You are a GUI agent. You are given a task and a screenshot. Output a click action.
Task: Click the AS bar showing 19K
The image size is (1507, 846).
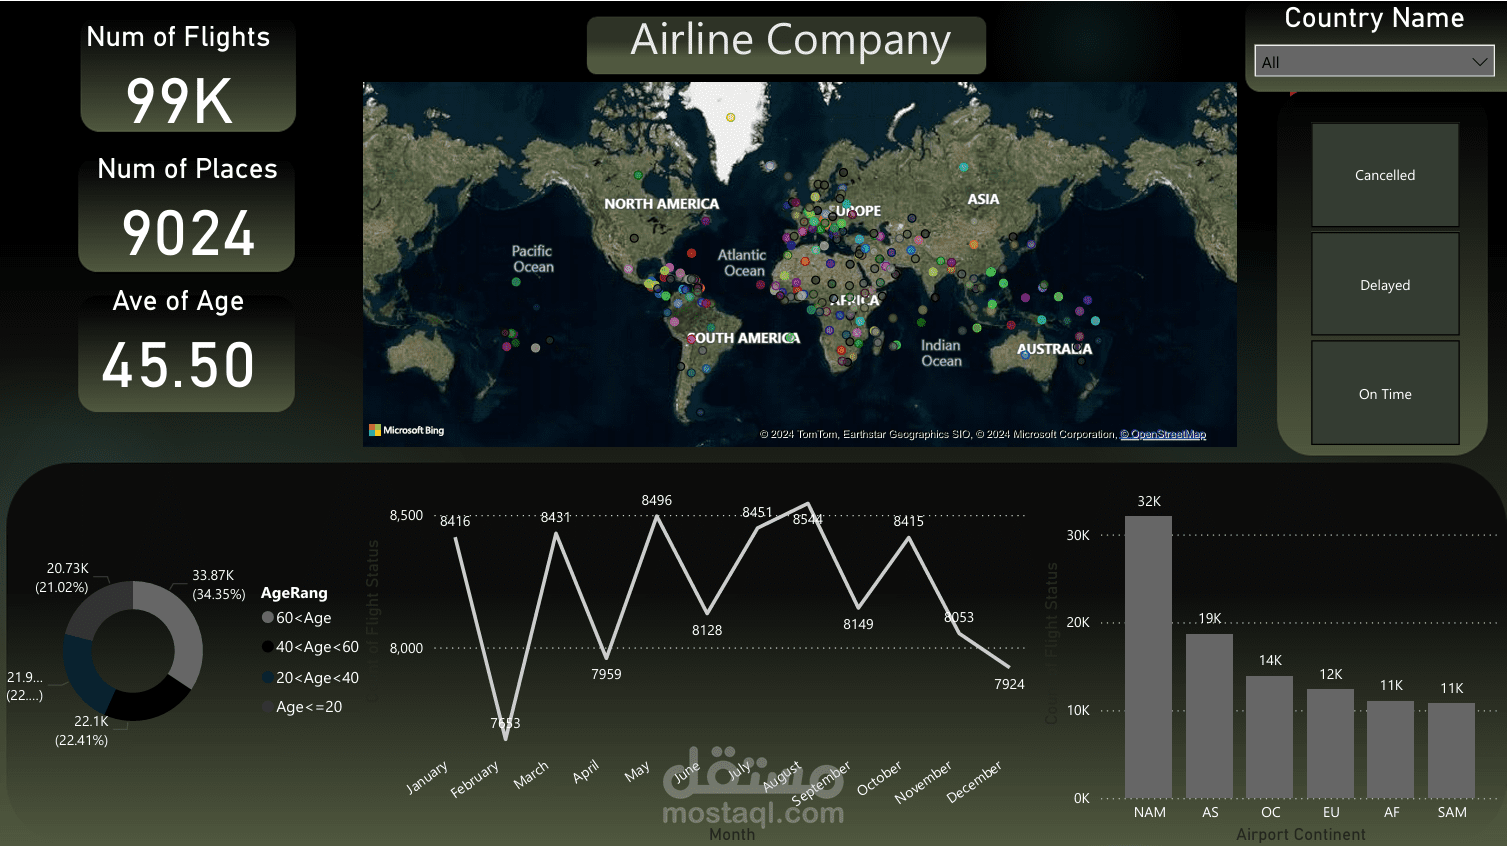(x=1210, y=716)
